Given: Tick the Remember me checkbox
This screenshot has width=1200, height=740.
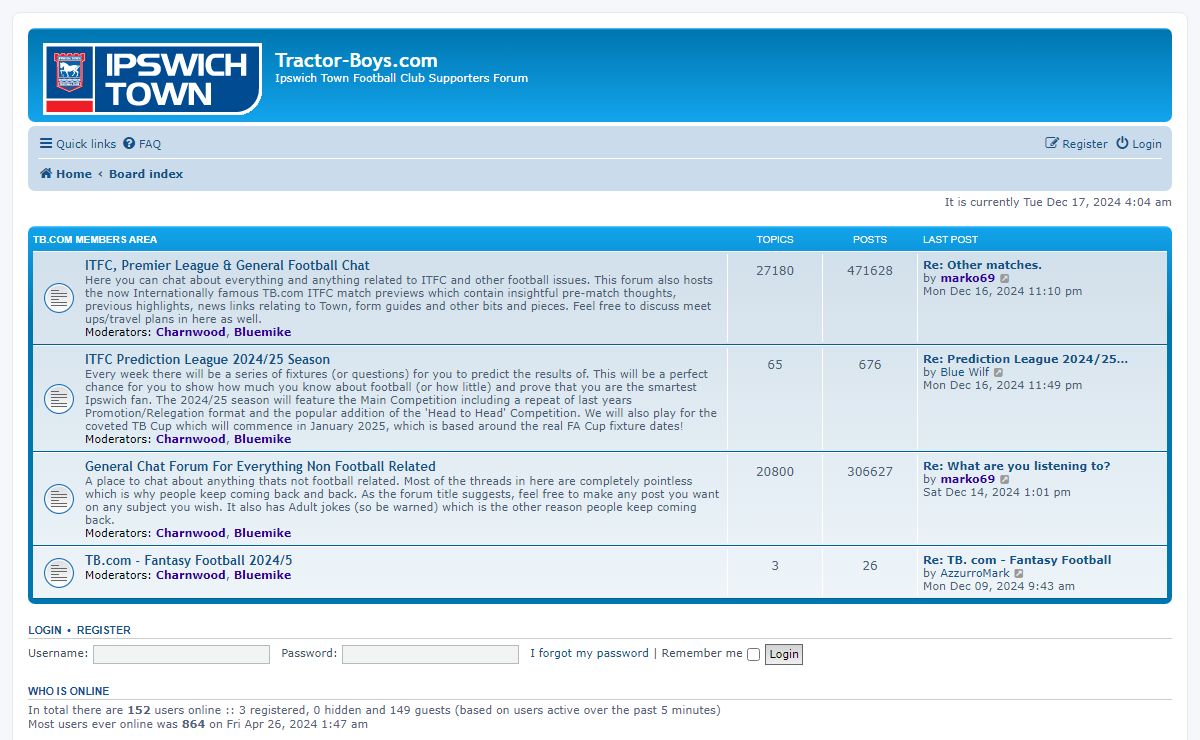Looking at the screenshot, I should 753,655.
